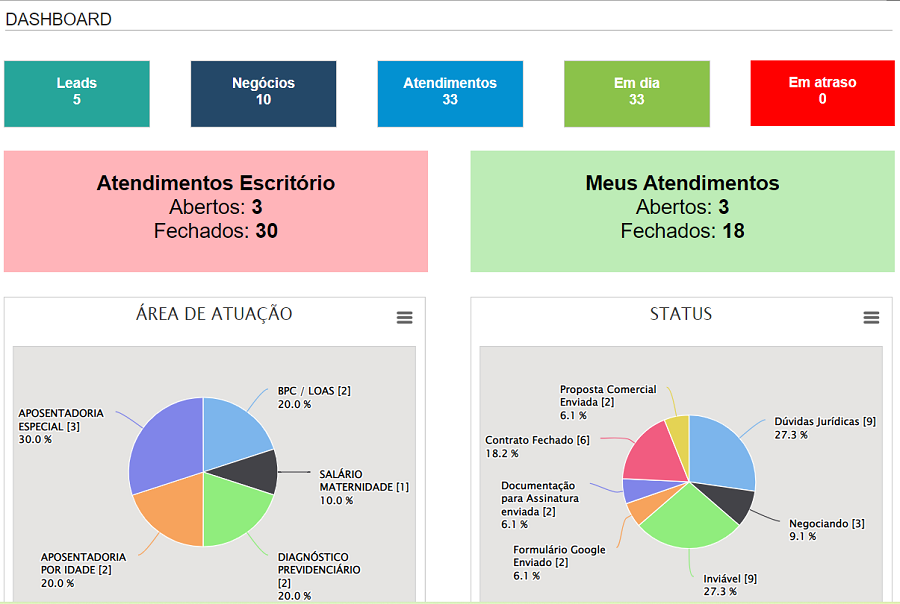
Task: Select the blue Atendimentos card
Action: pyautogui.click(x=450, y=93)
